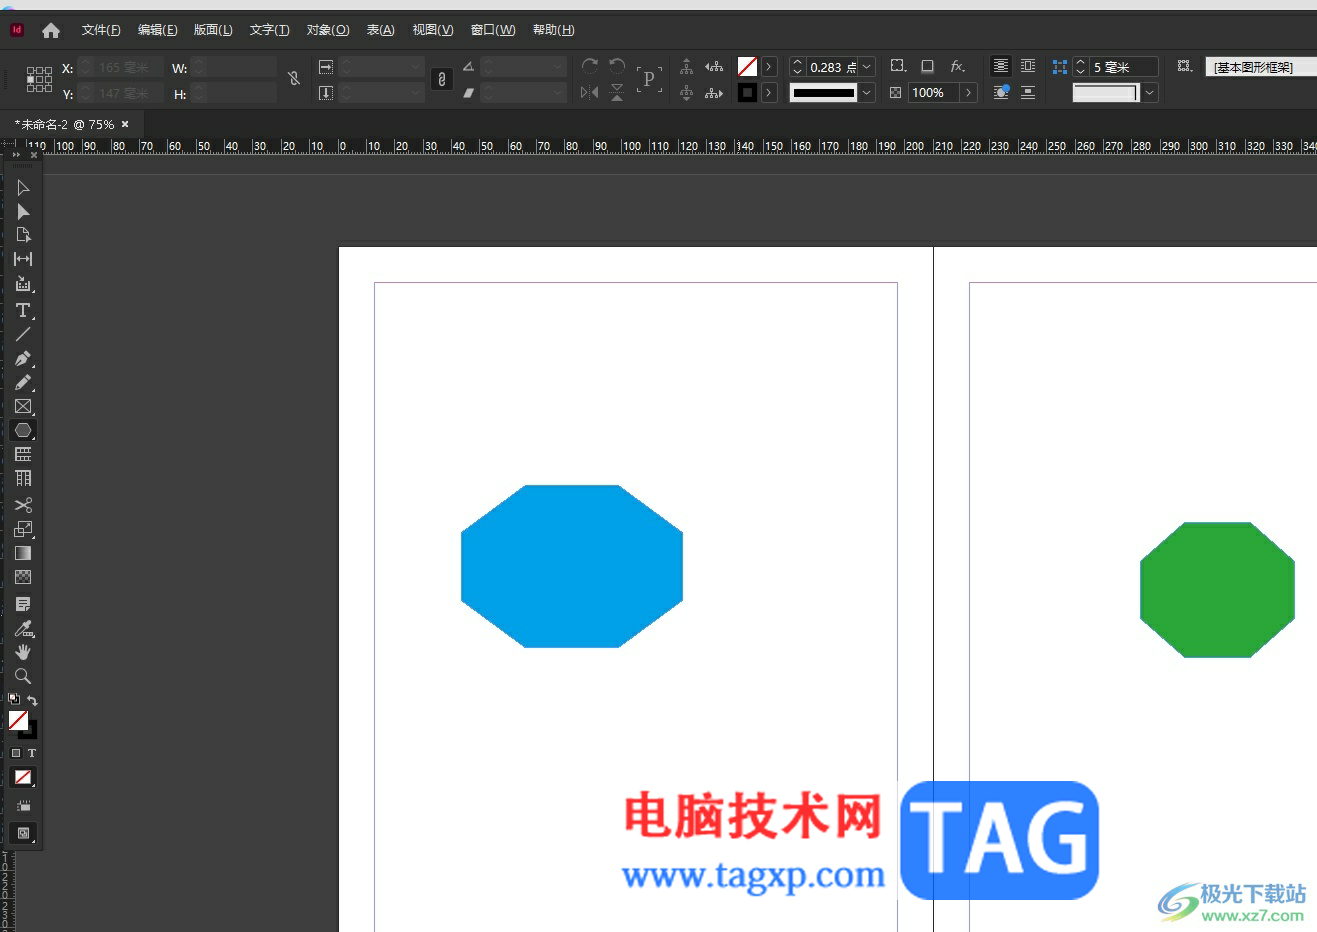This screenshot has height=932, width=1317.
Task: Open the 窗口 (Window) menu
Action: [493, 30]
